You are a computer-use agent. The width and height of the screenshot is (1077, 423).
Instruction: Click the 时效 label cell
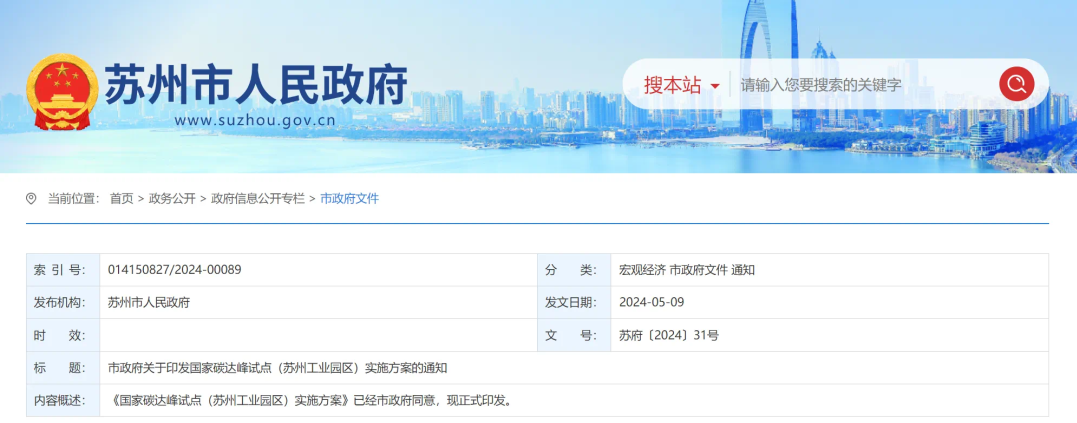tap(63, 336)
